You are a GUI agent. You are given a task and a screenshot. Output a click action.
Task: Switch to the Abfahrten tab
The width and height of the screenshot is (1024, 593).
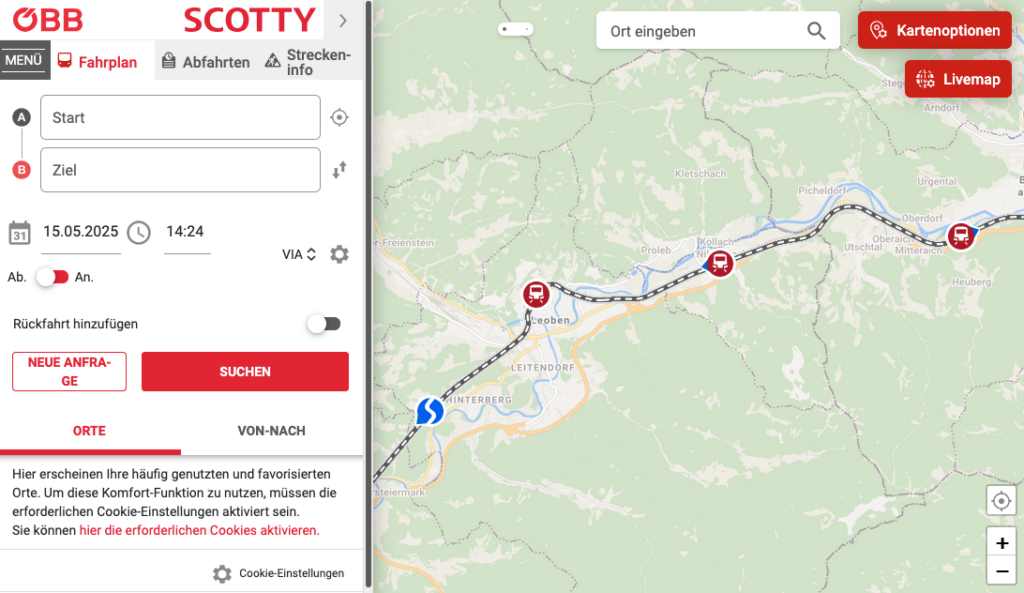[206, 62]
